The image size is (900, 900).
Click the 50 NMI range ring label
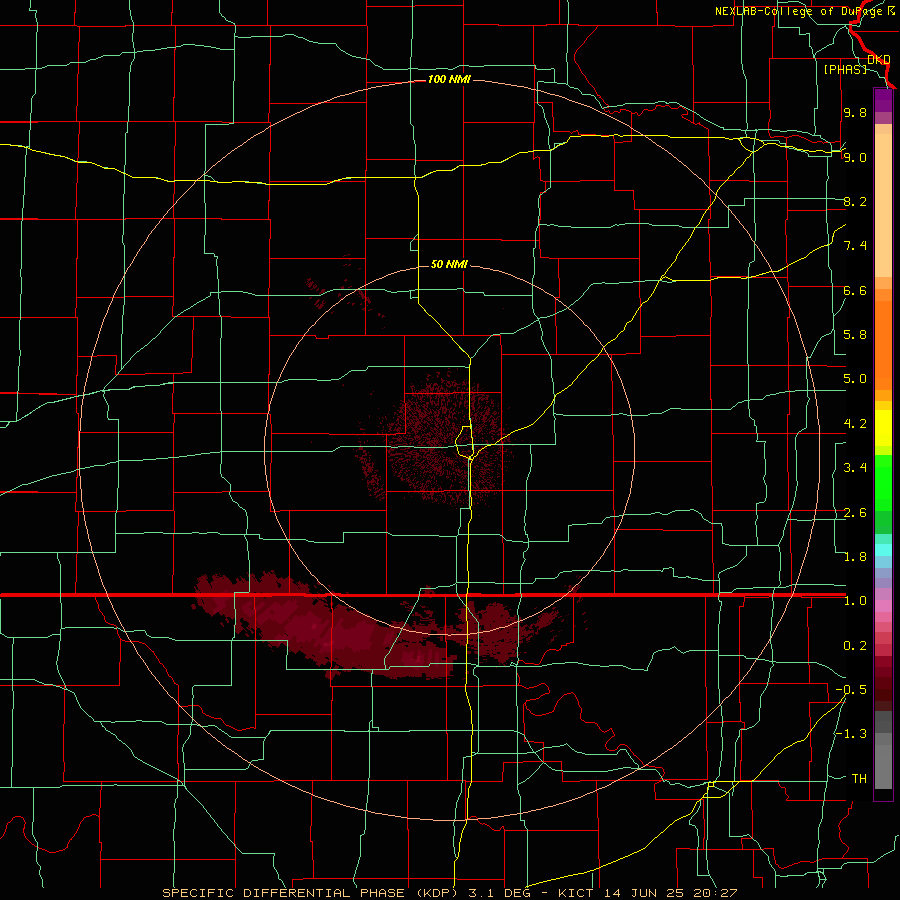pyautogui.click(x=449, y=264)
